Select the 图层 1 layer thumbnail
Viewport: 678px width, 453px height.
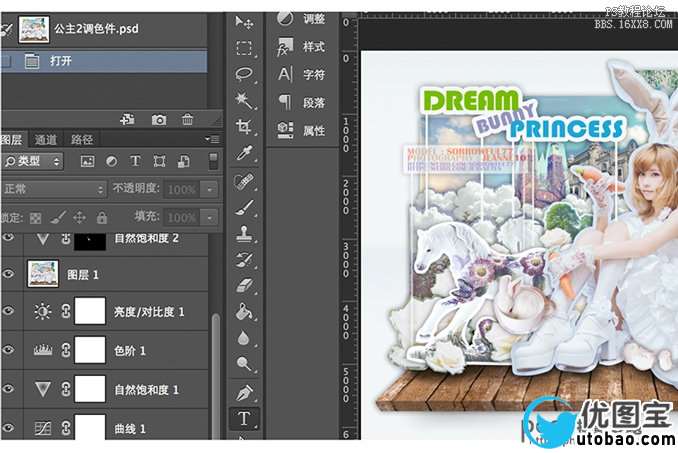pos(43,274)
